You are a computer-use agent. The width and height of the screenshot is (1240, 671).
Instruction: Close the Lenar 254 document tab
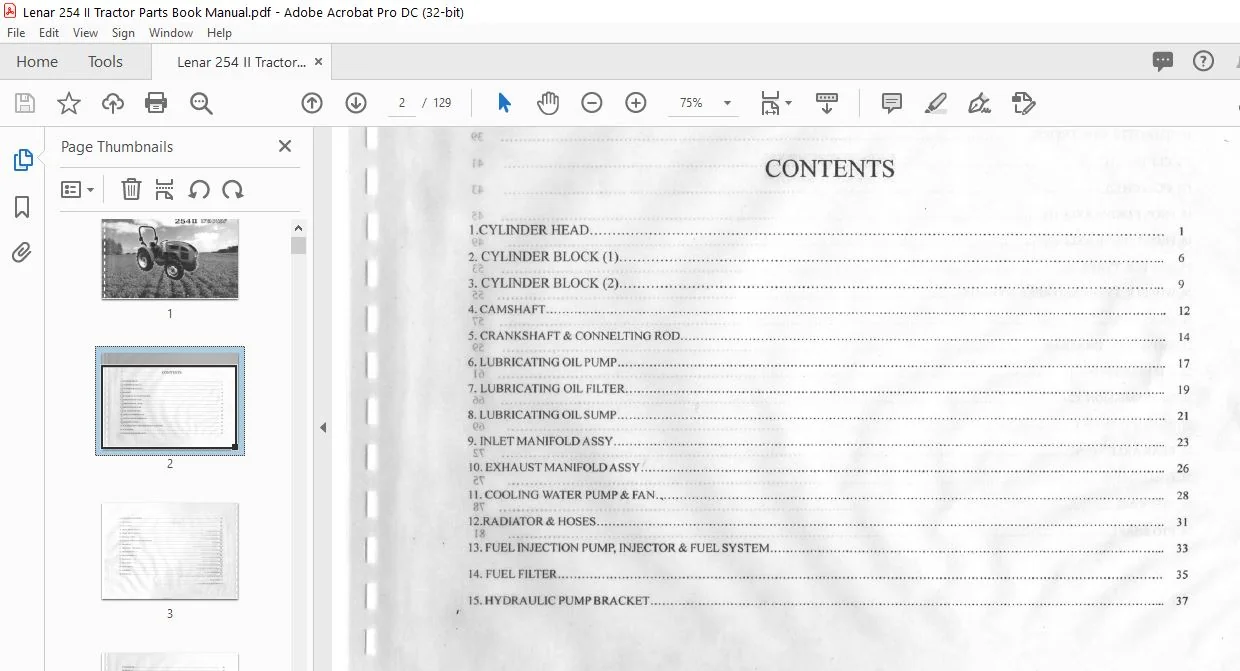point(319,62)
